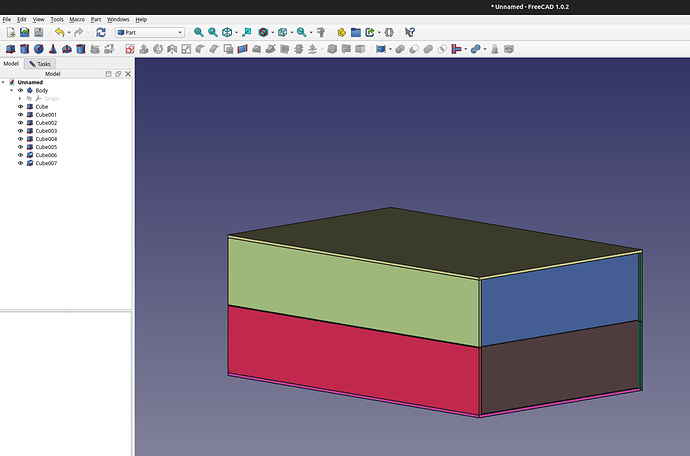Click the Undo arrow icon
690x456 pixels.
click(59, 33)
